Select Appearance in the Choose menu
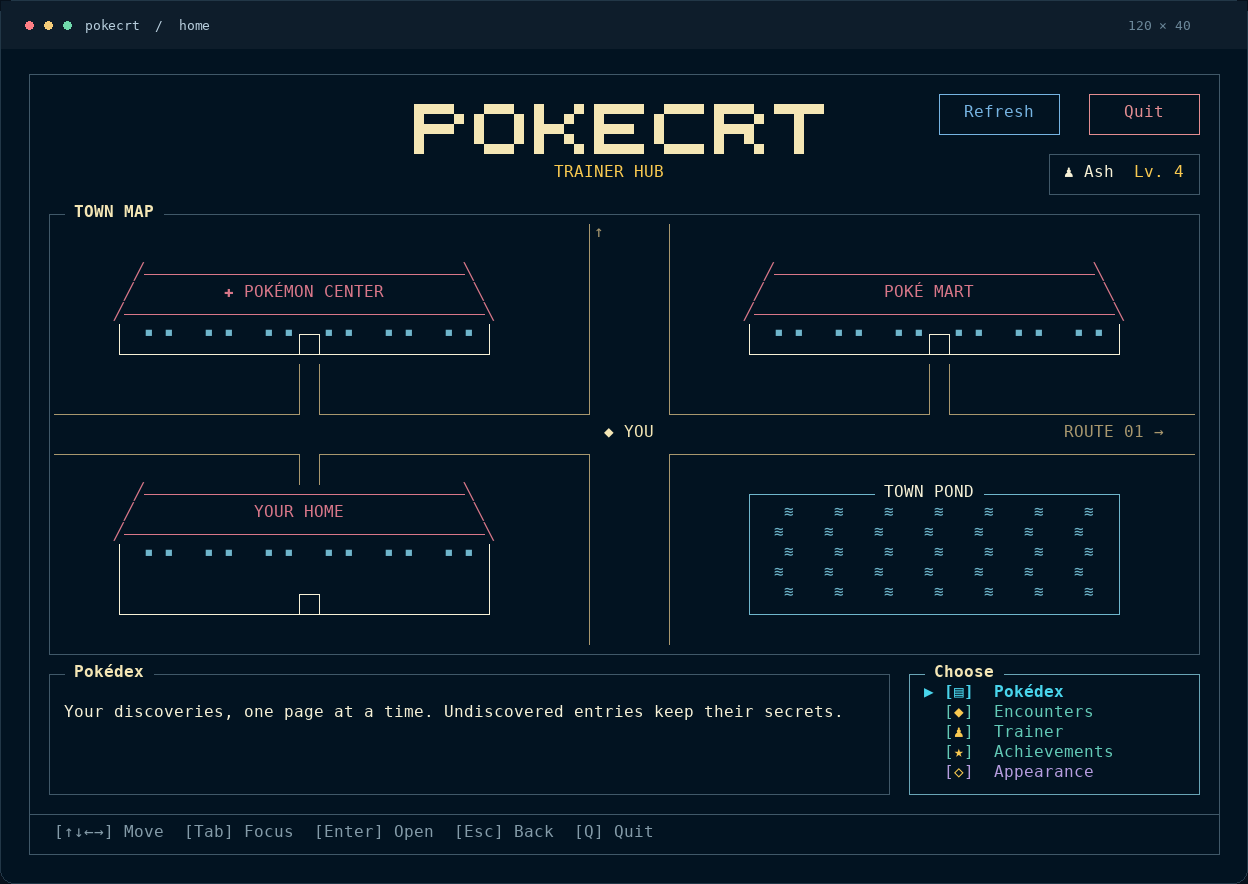Screen dimensions: 1248x884 (x=1054, y=772)
